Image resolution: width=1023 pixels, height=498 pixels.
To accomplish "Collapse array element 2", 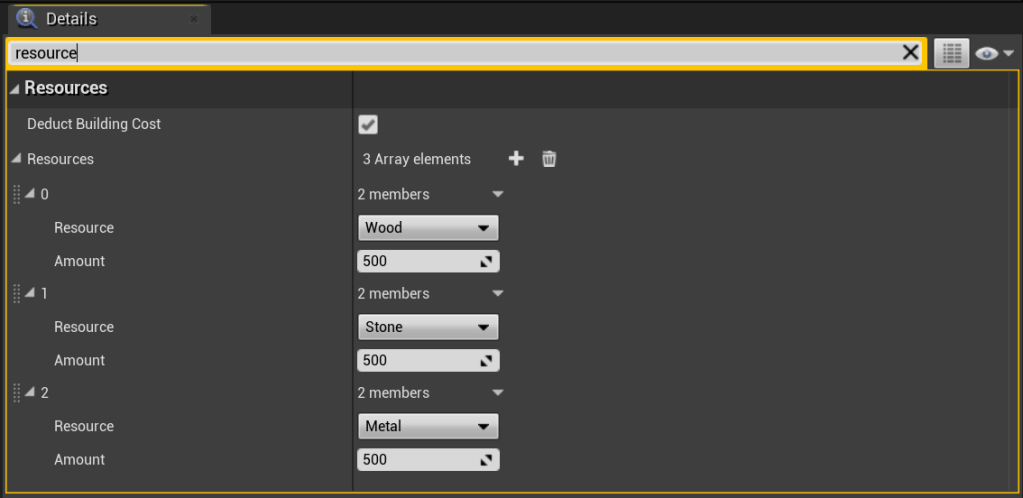I will [x=29, y=392].
